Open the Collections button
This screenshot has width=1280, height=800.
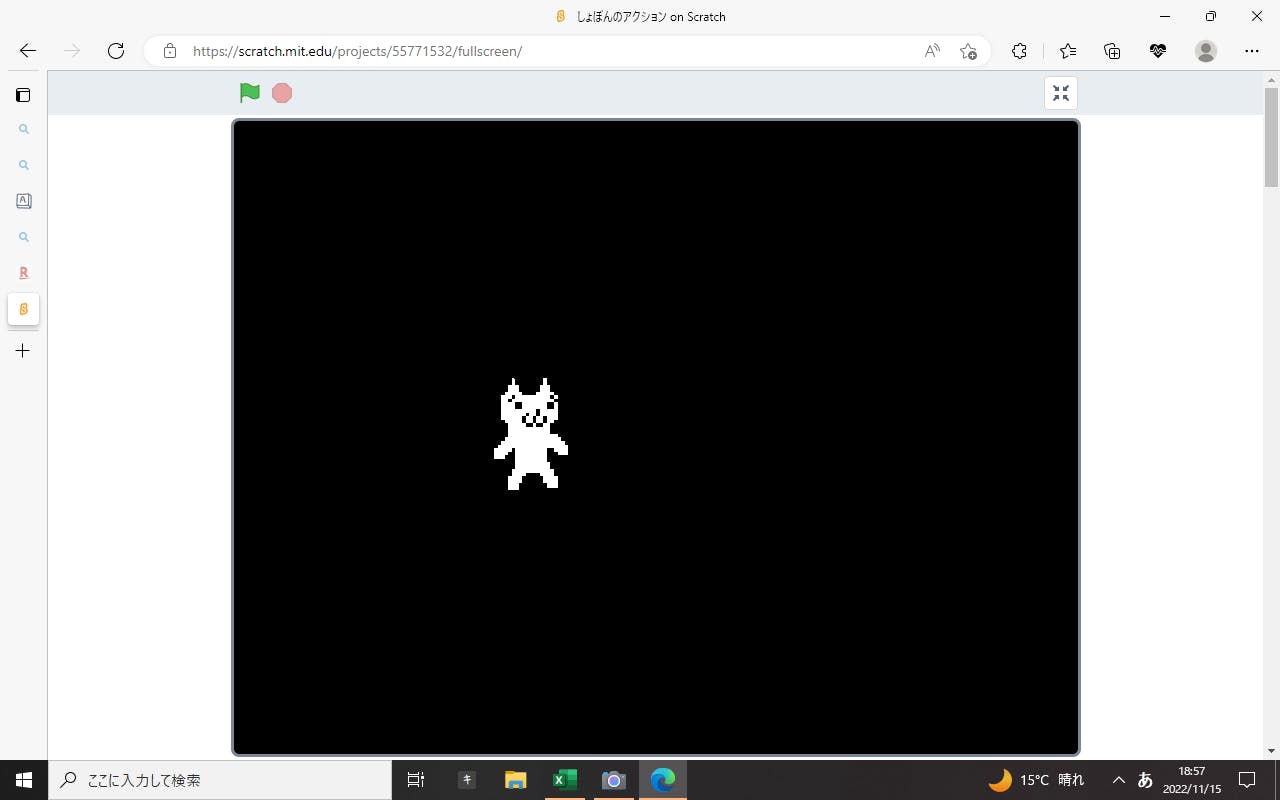[x=1112, y=51]
